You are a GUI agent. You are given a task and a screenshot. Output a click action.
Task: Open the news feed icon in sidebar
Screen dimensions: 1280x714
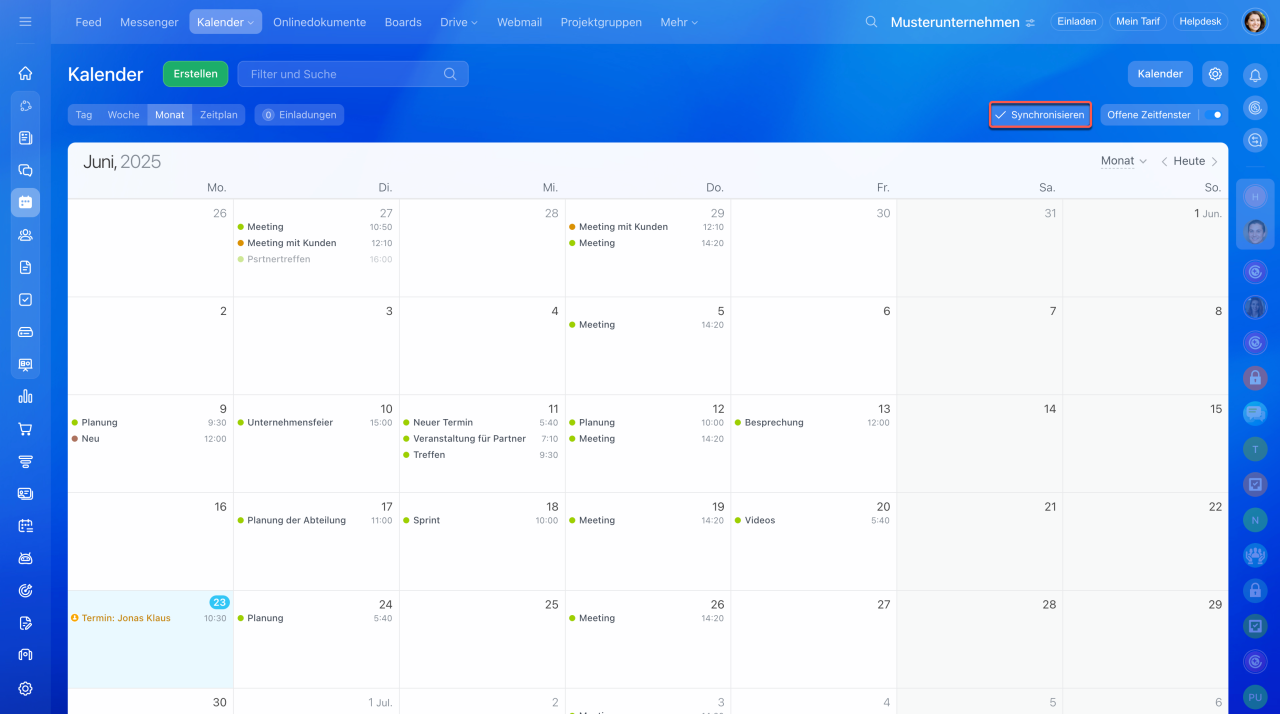point(25,138)
